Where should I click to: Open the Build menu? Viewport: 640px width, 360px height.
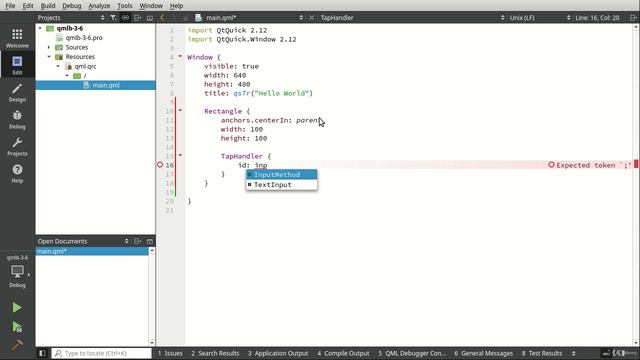(x=48, y=6)
